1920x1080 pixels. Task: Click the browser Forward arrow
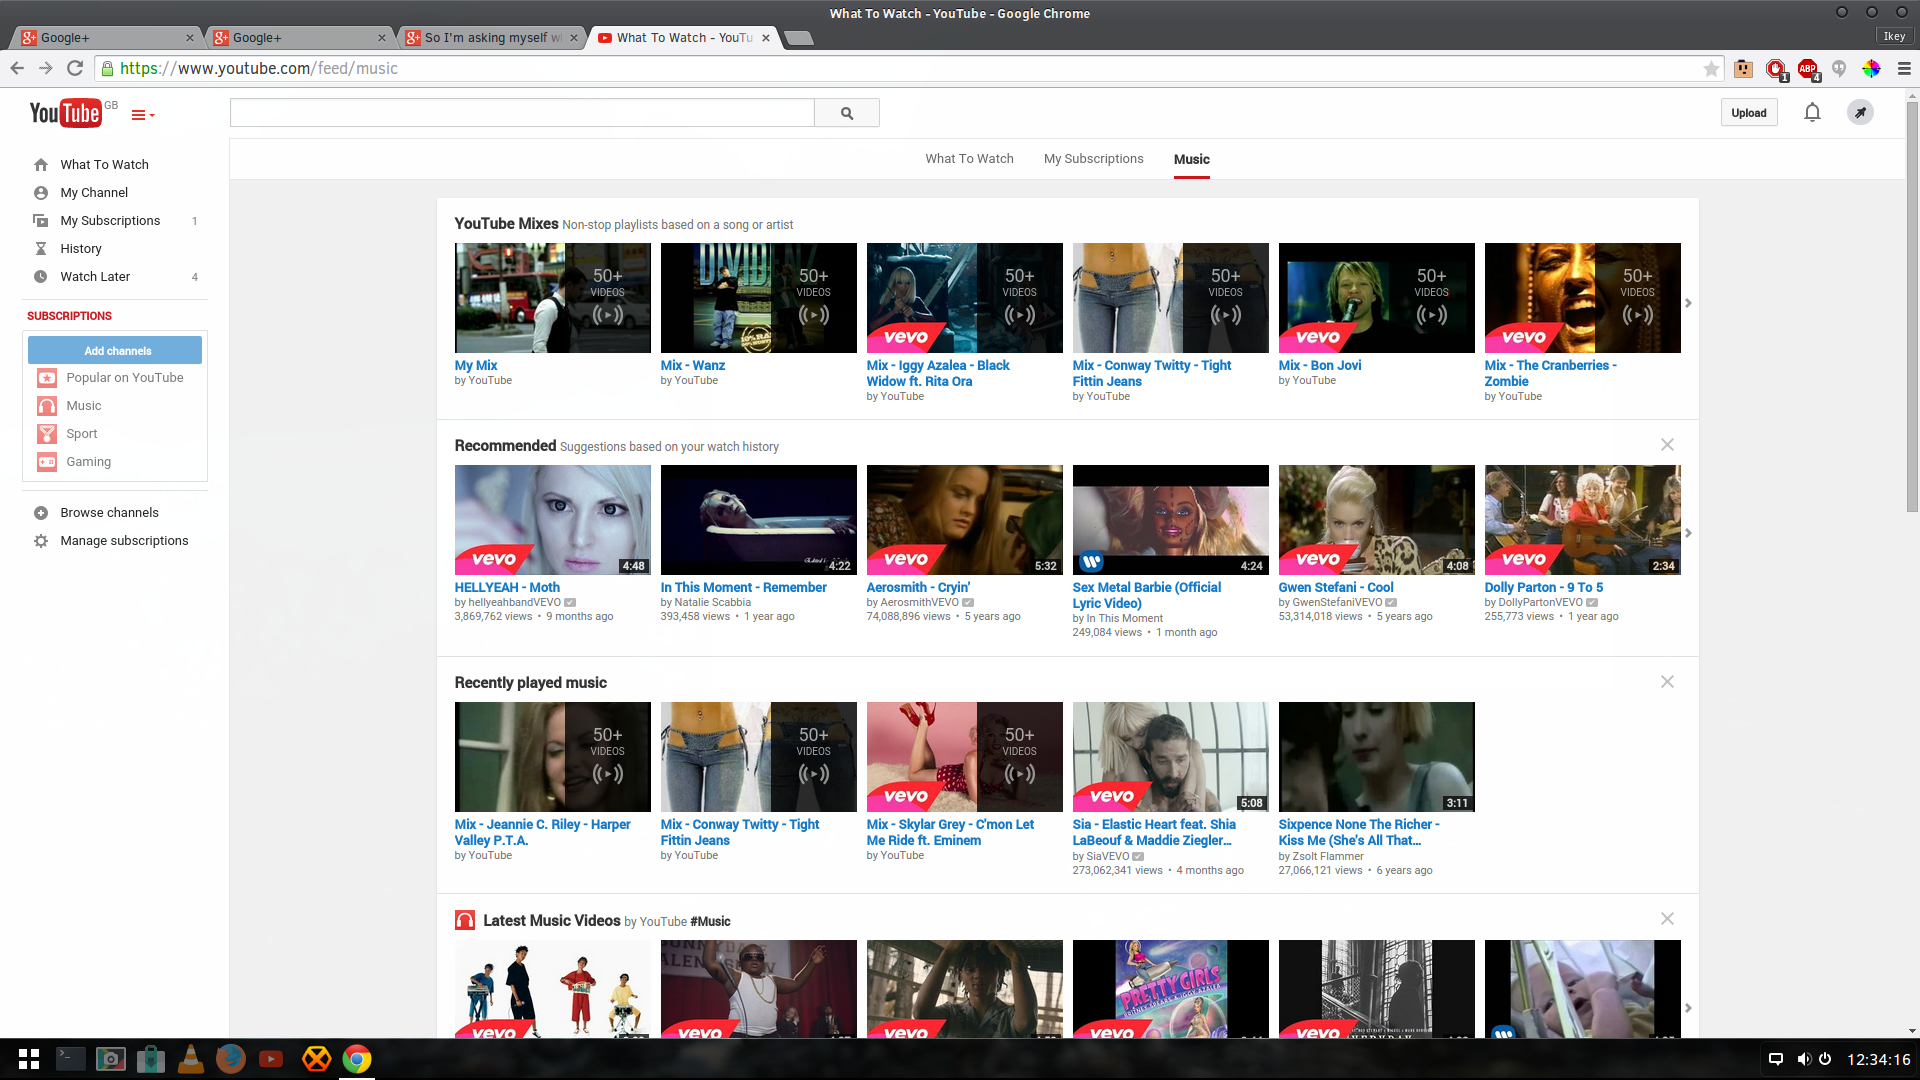tap(45, 68)
